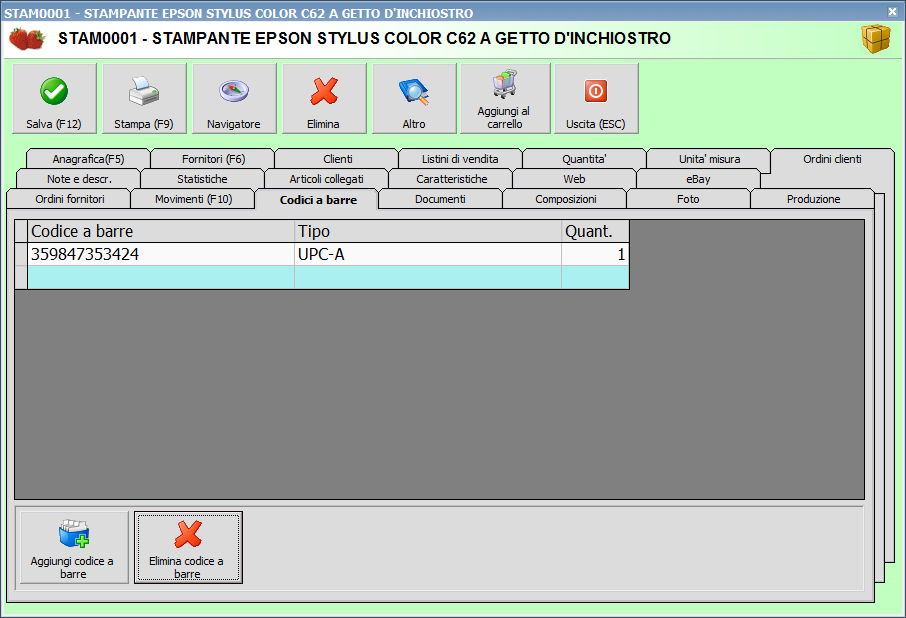Select the Movimenti (F10) tab
The width and height of the screenshot is (906, 618).
tap(194, 199)
